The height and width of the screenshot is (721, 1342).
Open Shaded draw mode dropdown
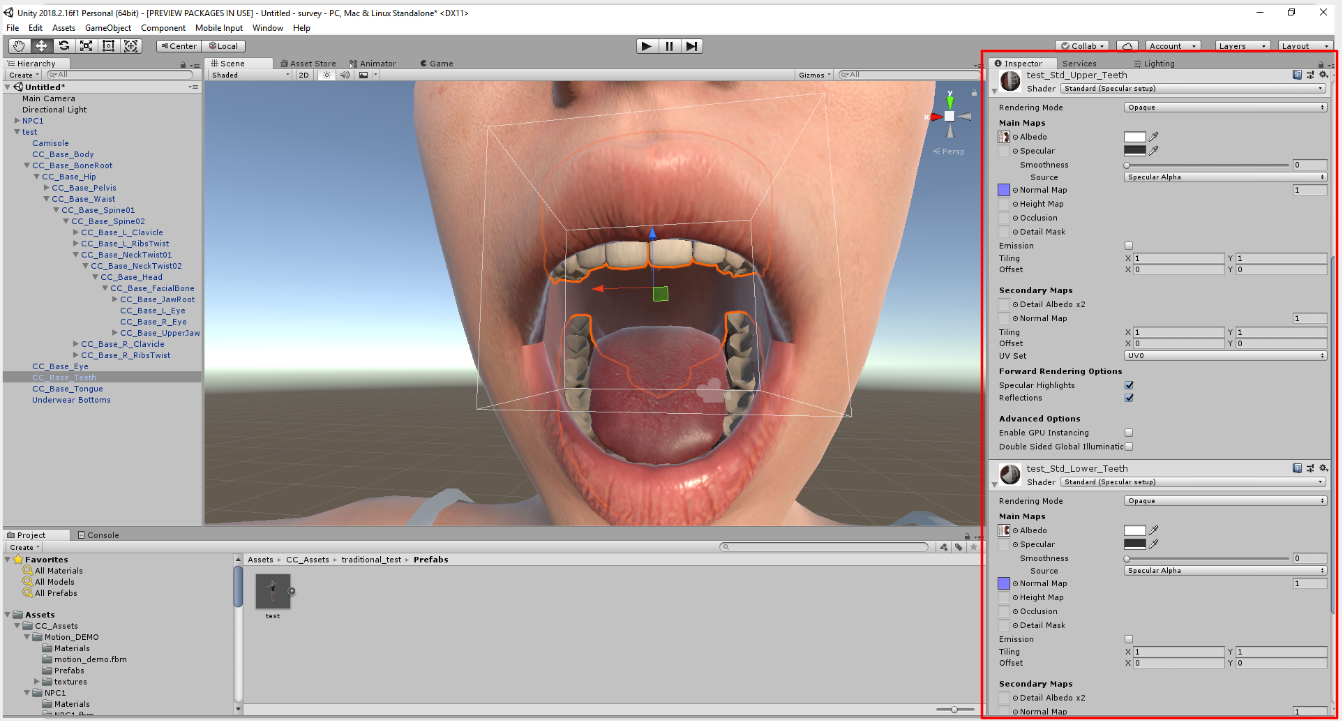pos(250,75)
